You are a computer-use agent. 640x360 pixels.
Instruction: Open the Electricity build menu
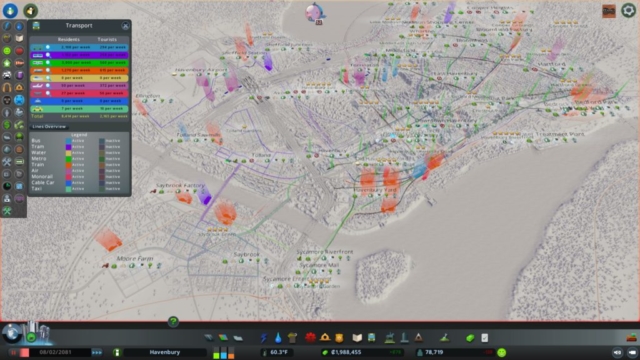(264, 338)
